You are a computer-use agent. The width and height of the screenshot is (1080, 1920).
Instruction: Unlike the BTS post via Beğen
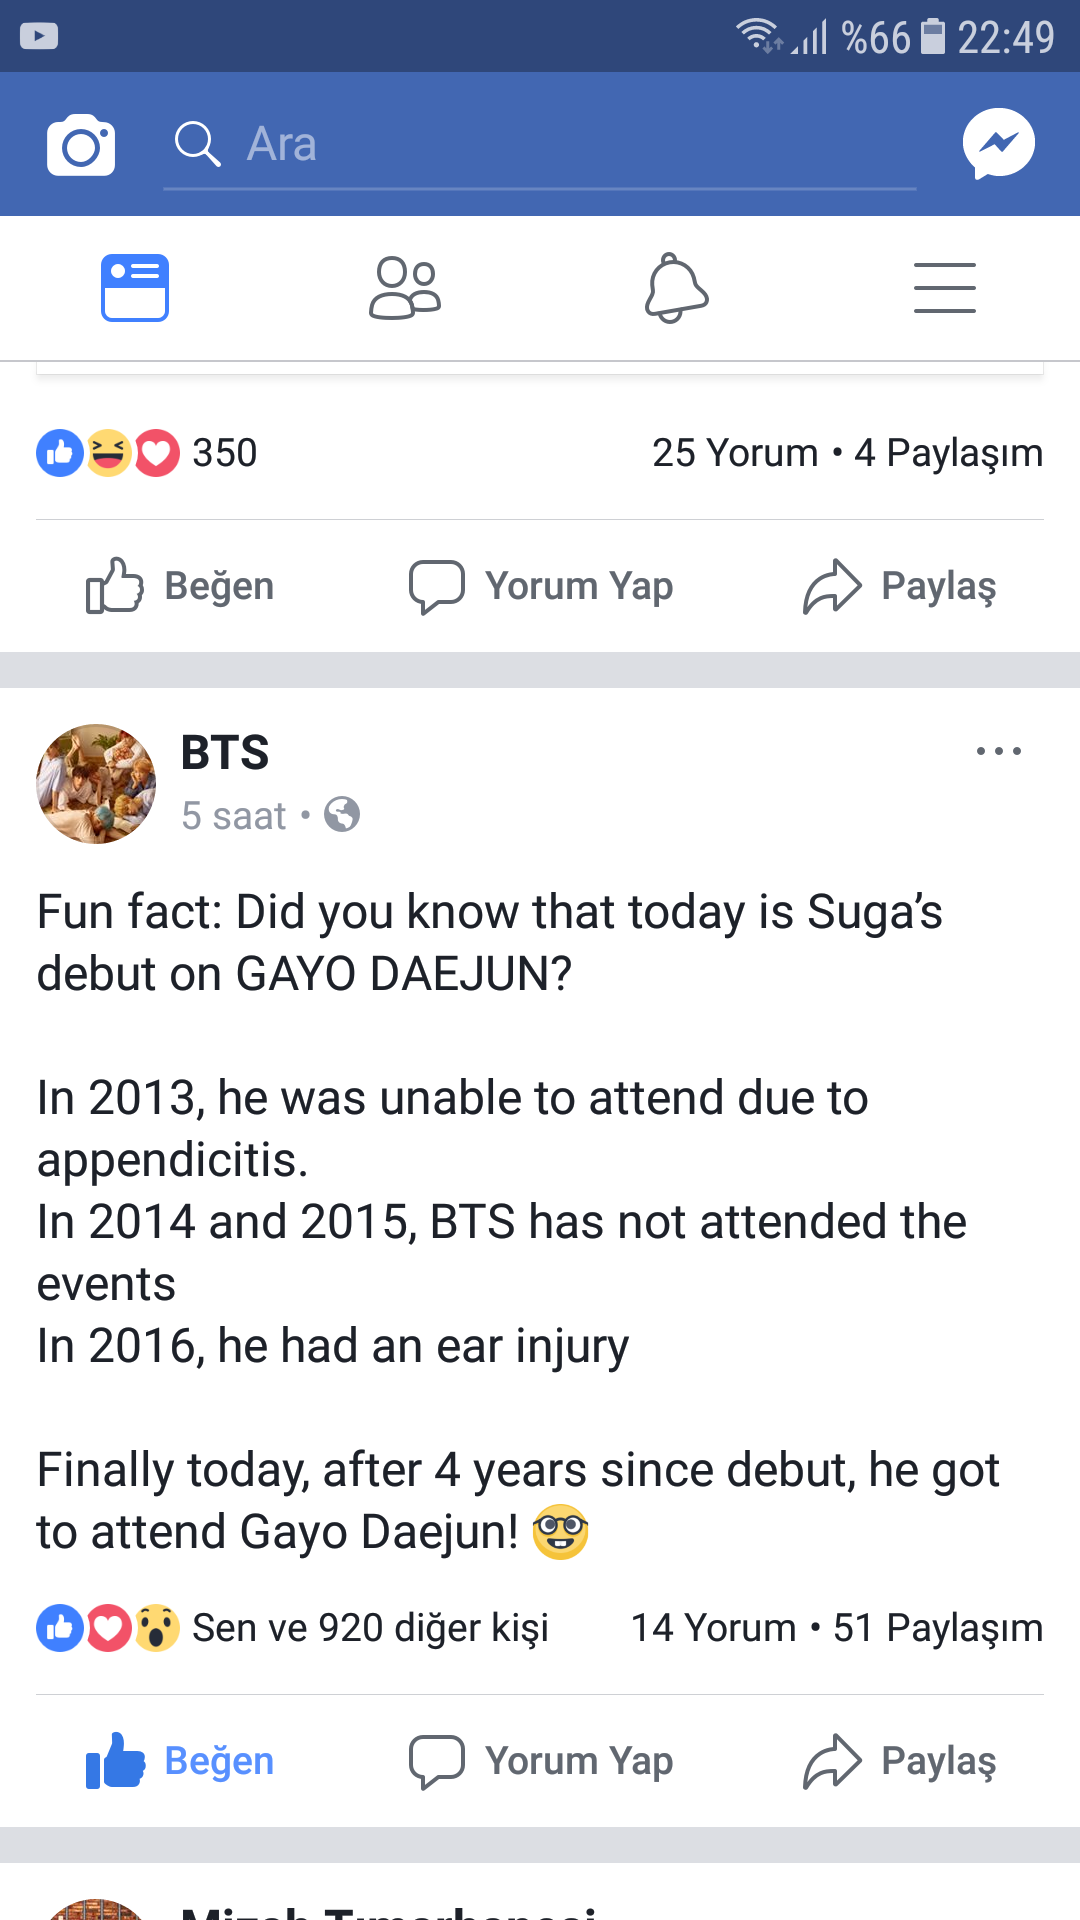point(181,1761)
